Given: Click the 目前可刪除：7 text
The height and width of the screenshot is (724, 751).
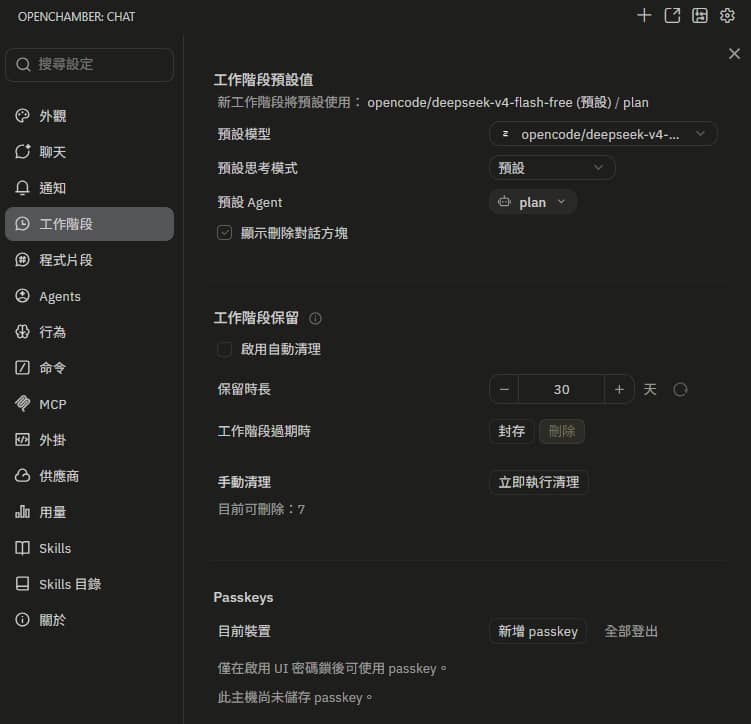Looking at the screenshot, I should point(261,509).
